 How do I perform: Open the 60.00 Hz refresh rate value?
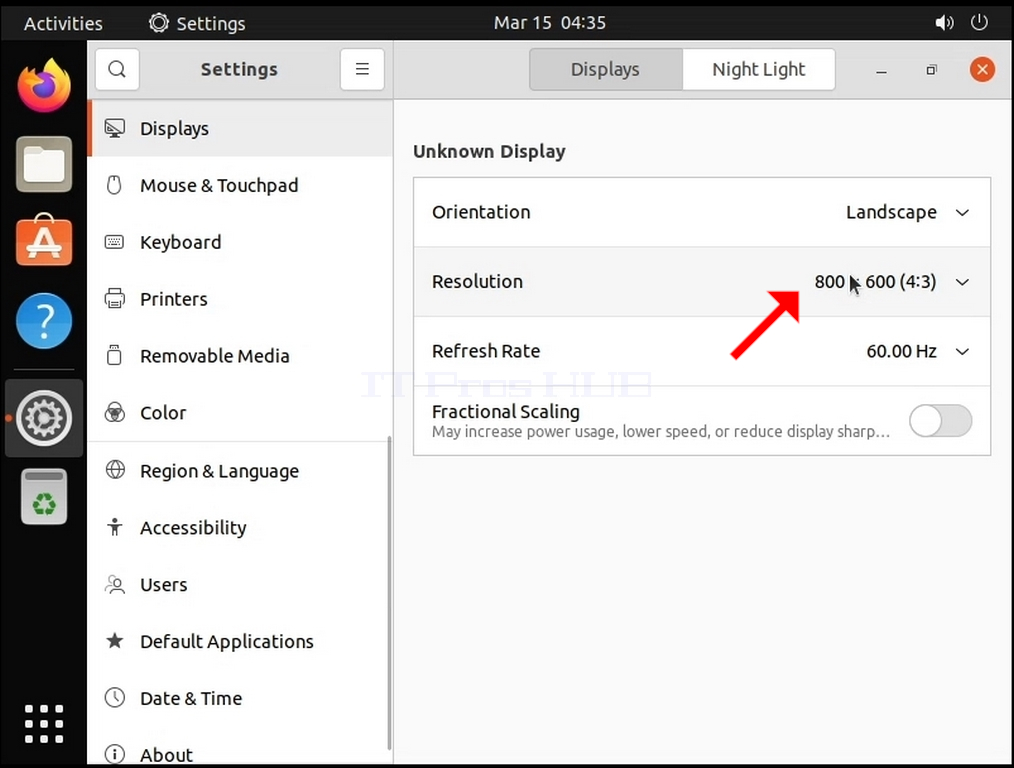pos(901,351)
